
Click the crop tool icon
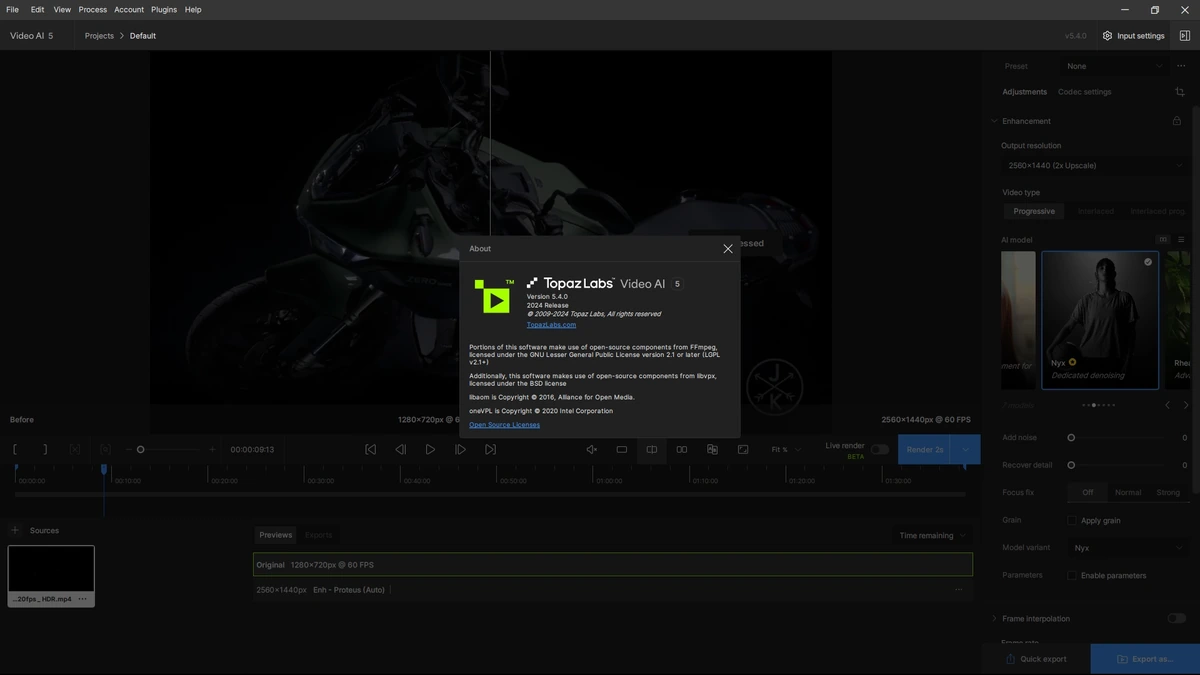1180,92
